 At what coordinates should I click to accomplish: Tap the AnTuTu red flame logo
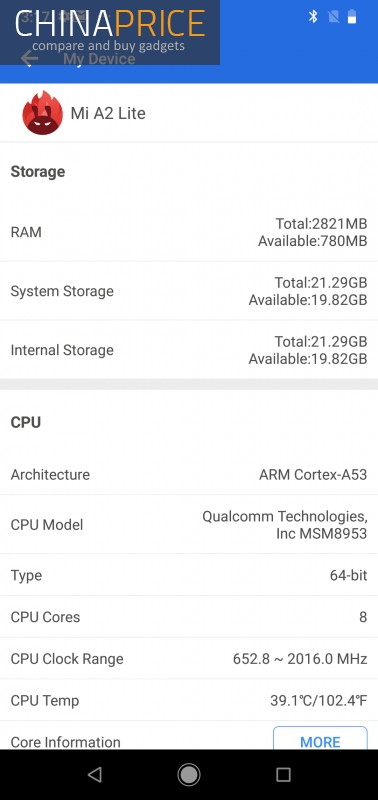[42, 113]
